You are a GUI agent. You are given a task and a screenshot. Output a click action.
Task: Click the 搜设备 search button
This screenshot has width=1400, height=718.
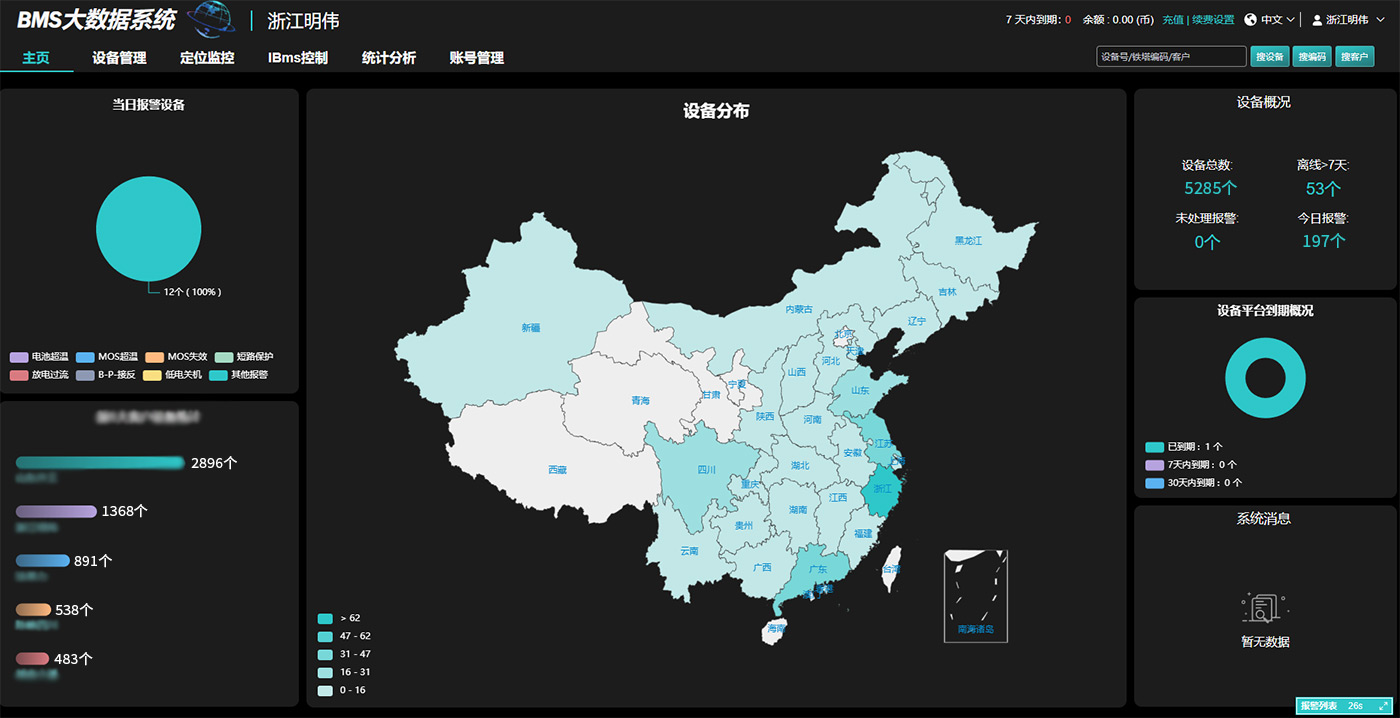pos(1269,57)
